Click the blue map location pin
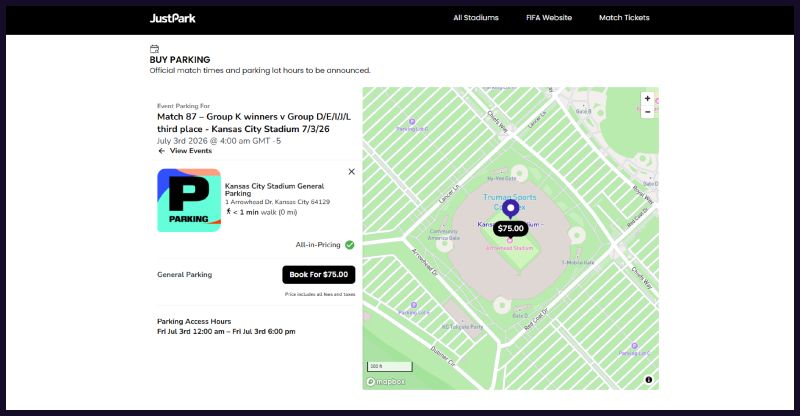Screen dimensions: 800x416 511,208
